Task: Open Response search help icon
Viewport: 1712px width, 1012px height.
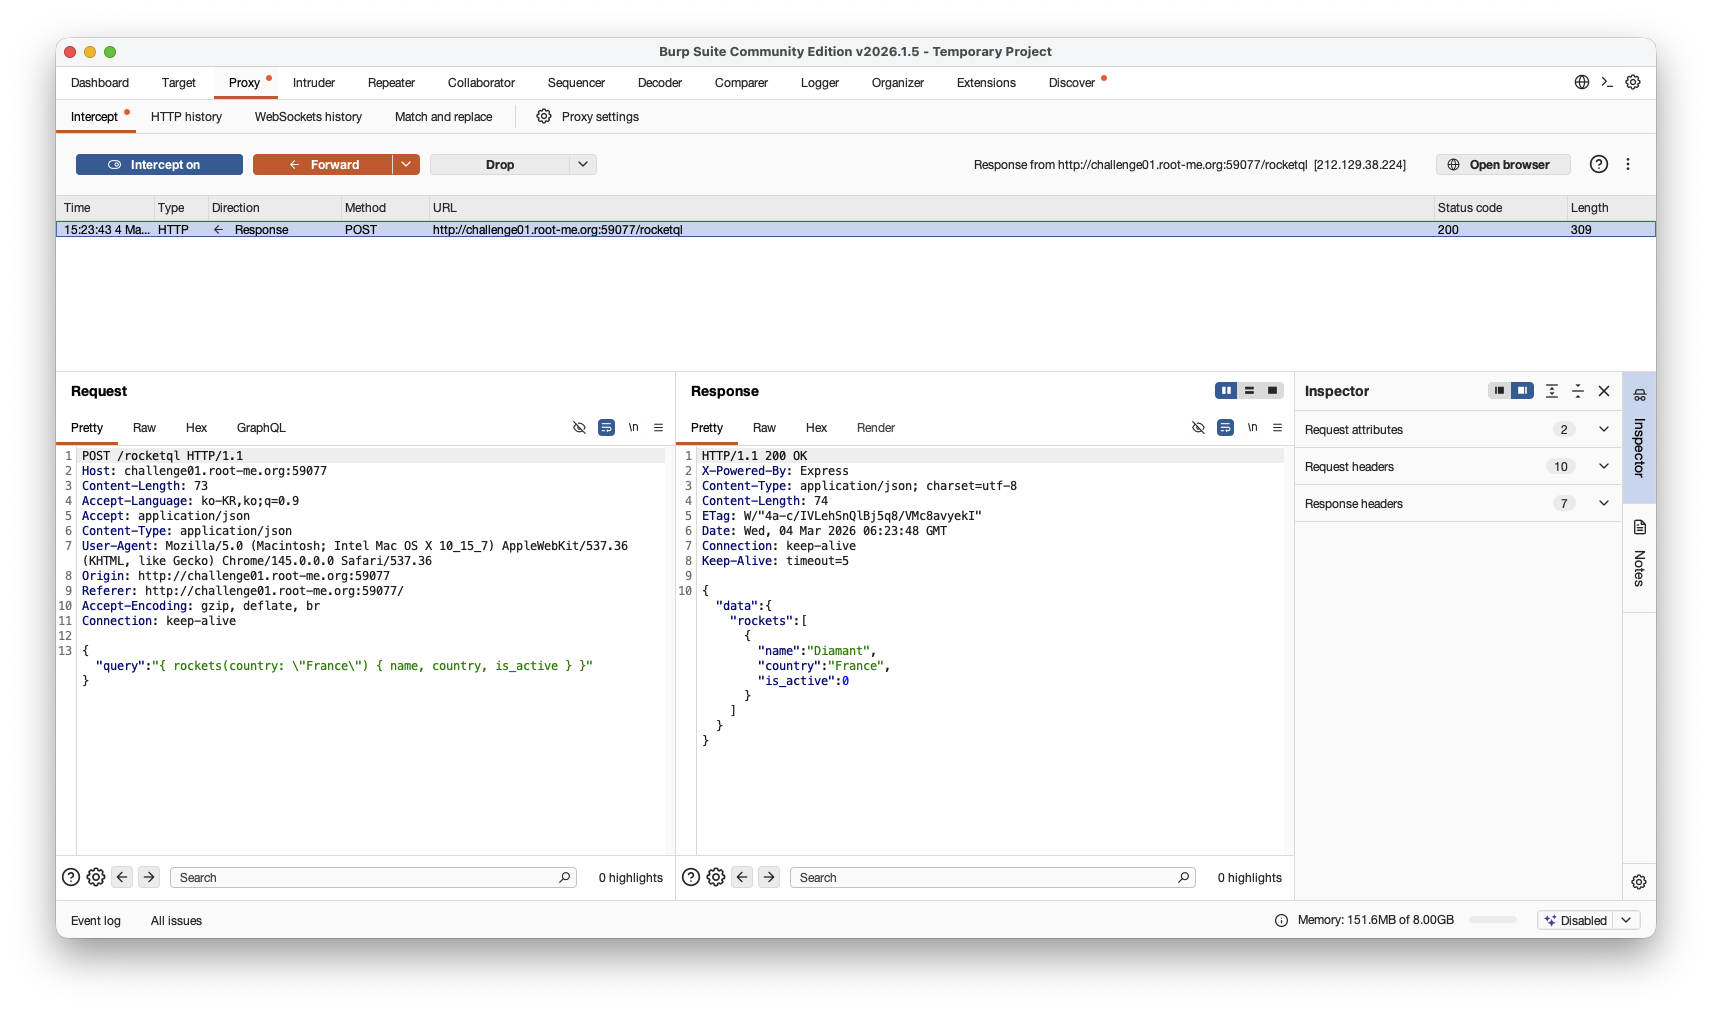Action: click(691, 877)
